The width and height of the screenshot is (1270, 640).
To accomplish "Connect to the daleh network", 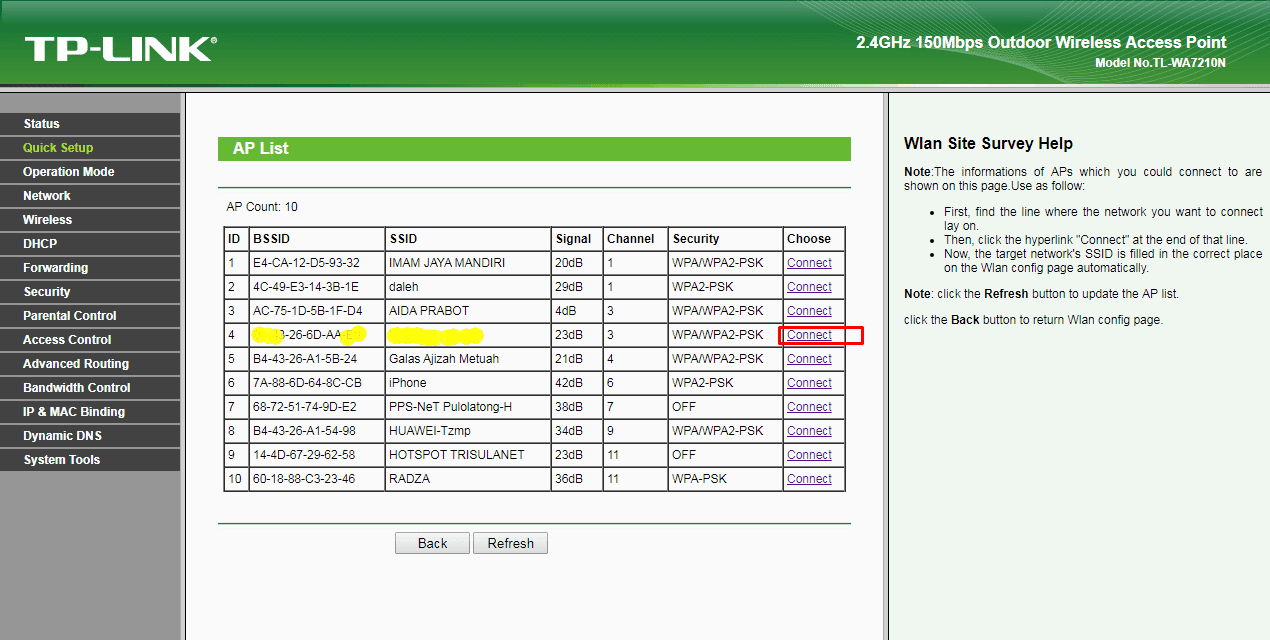I will [x=809, y=287].
